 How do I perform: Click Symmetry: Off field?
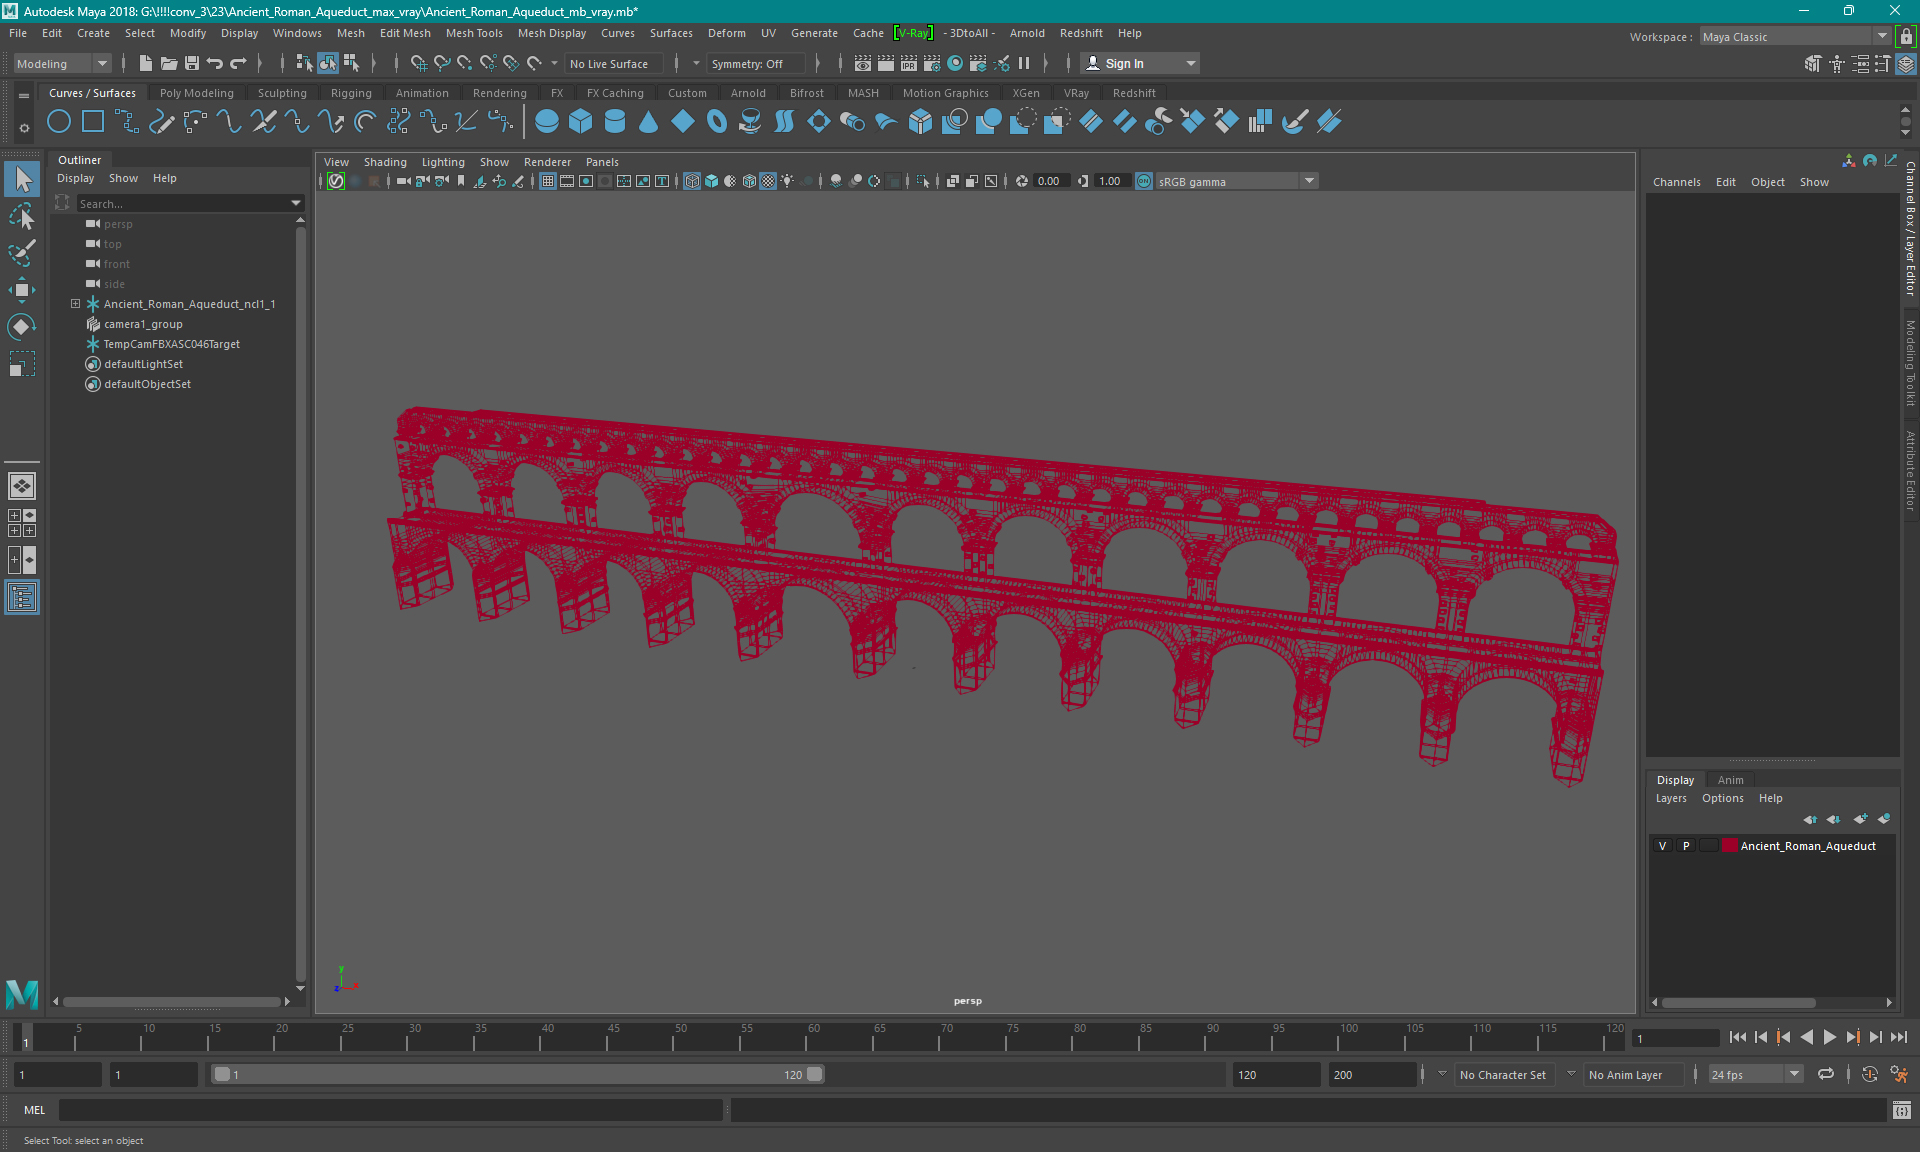(x=756, y=64)
